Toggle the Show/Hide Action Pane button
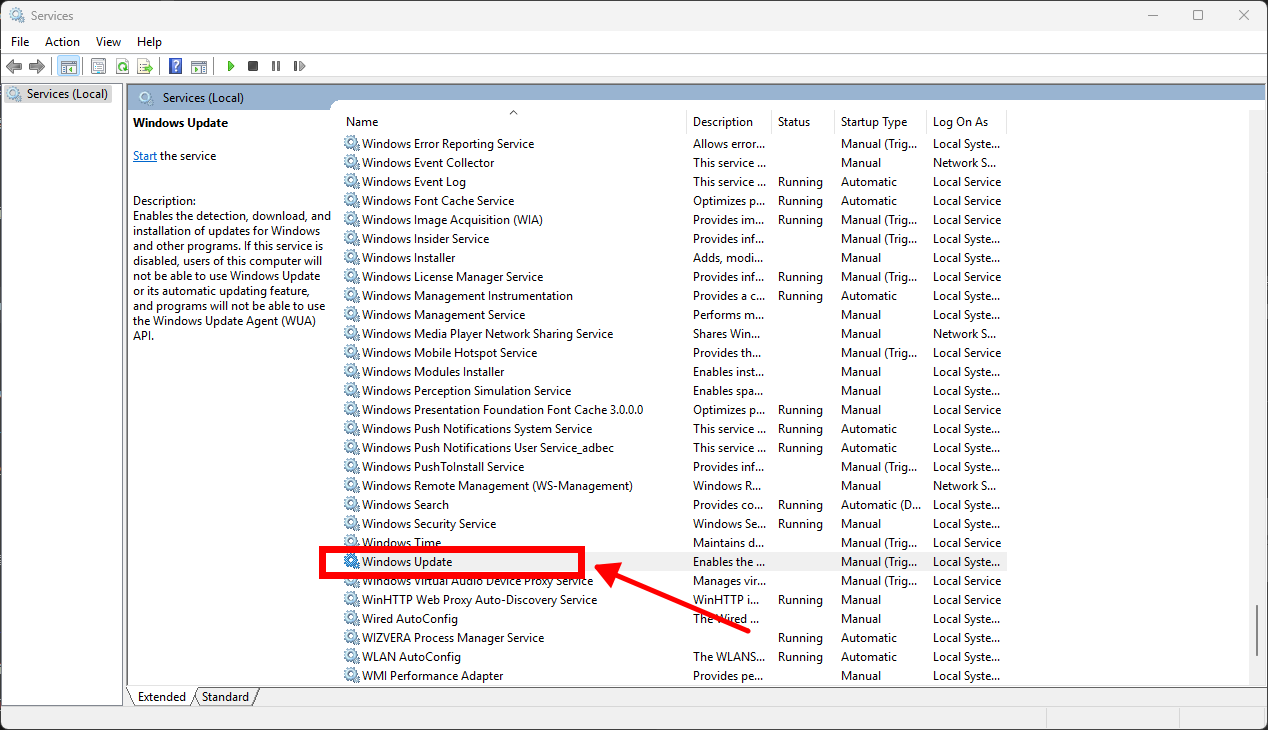 click(199, 66)
